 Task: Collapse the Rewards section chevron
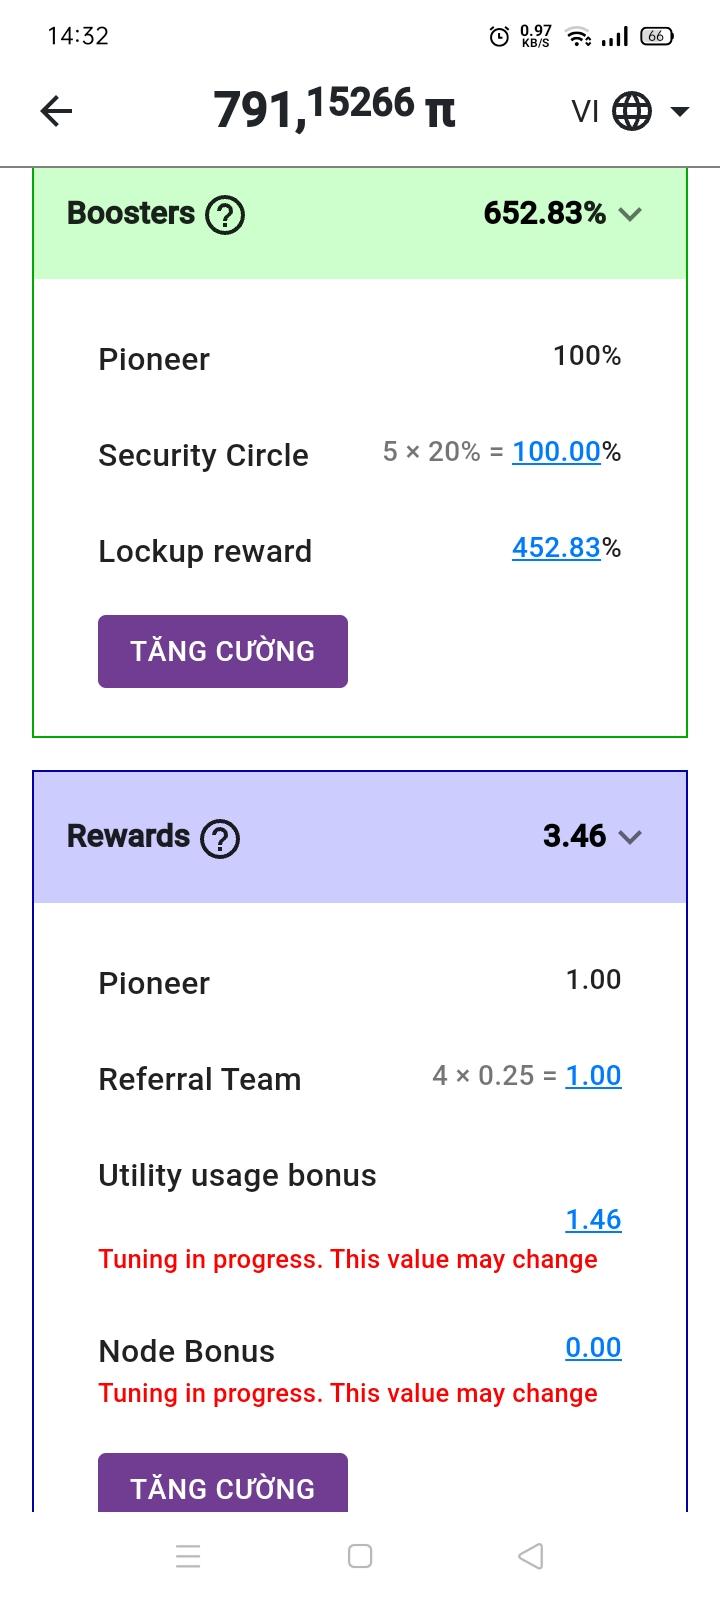click(x=630, y=837)
